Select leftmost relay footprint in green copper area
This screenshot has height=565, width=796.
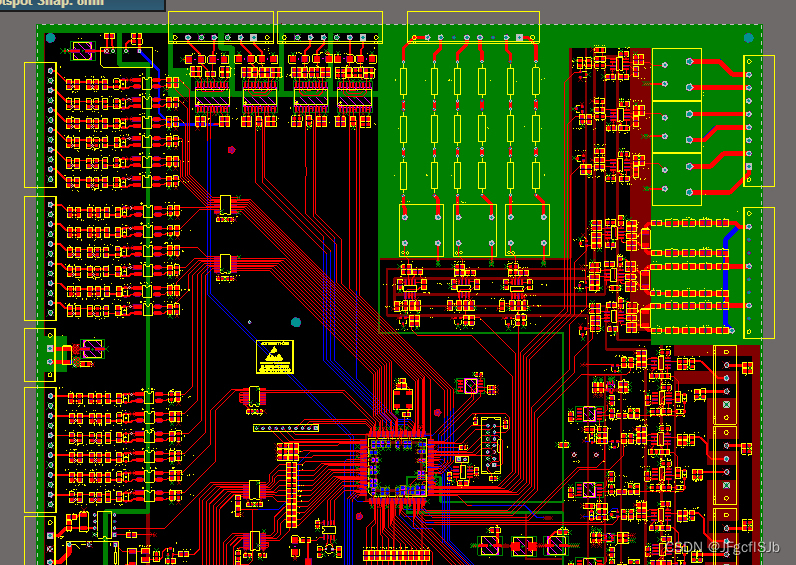[x=421, y=230]
